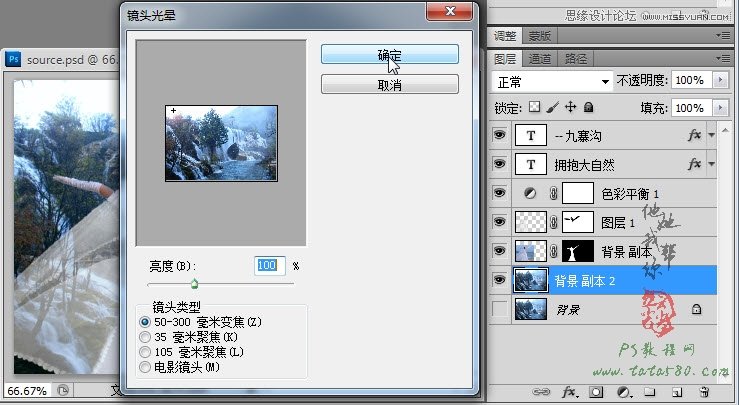The width and height of the screenshot is (739, 405).
Task: Click new group folder icon
Action: 650,392
